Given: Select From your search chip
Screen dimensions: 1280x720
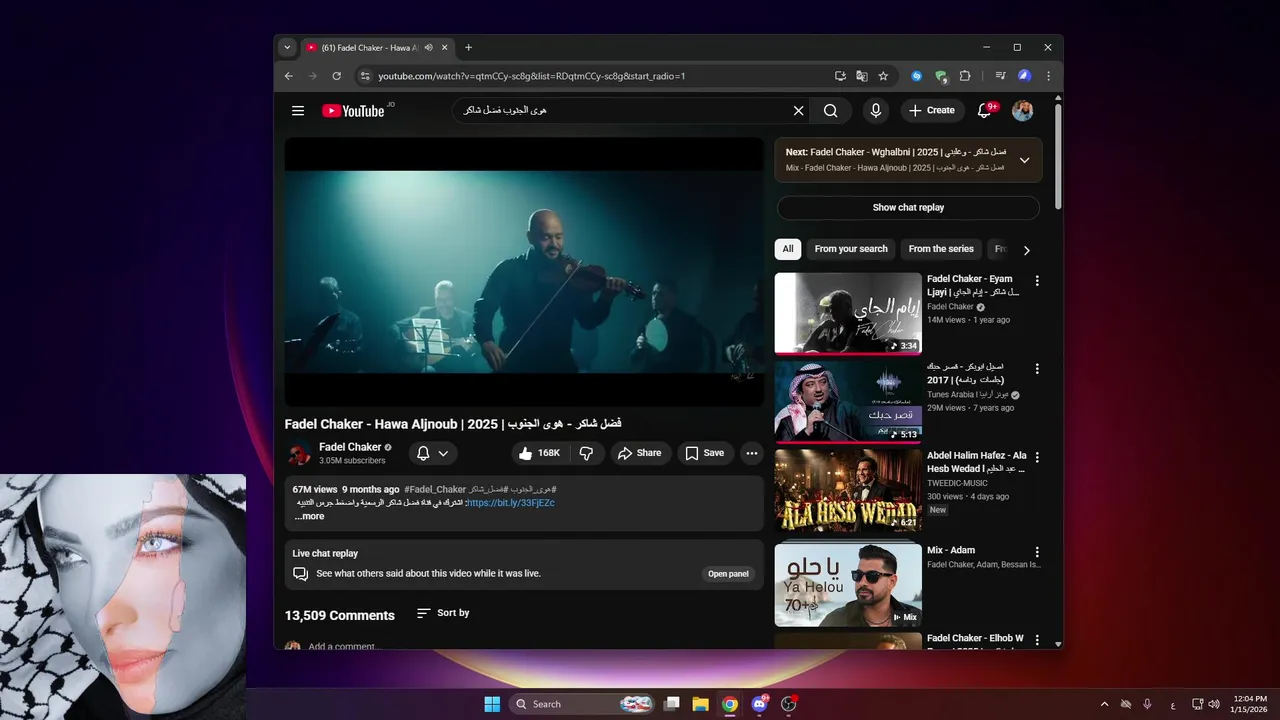Looking at the screenshot, I should (x=851, y=249).
